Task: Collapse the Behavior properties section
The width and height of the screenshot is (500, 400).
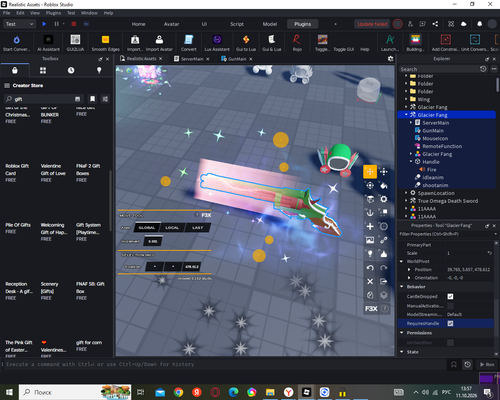Action: tap(402, 287)
